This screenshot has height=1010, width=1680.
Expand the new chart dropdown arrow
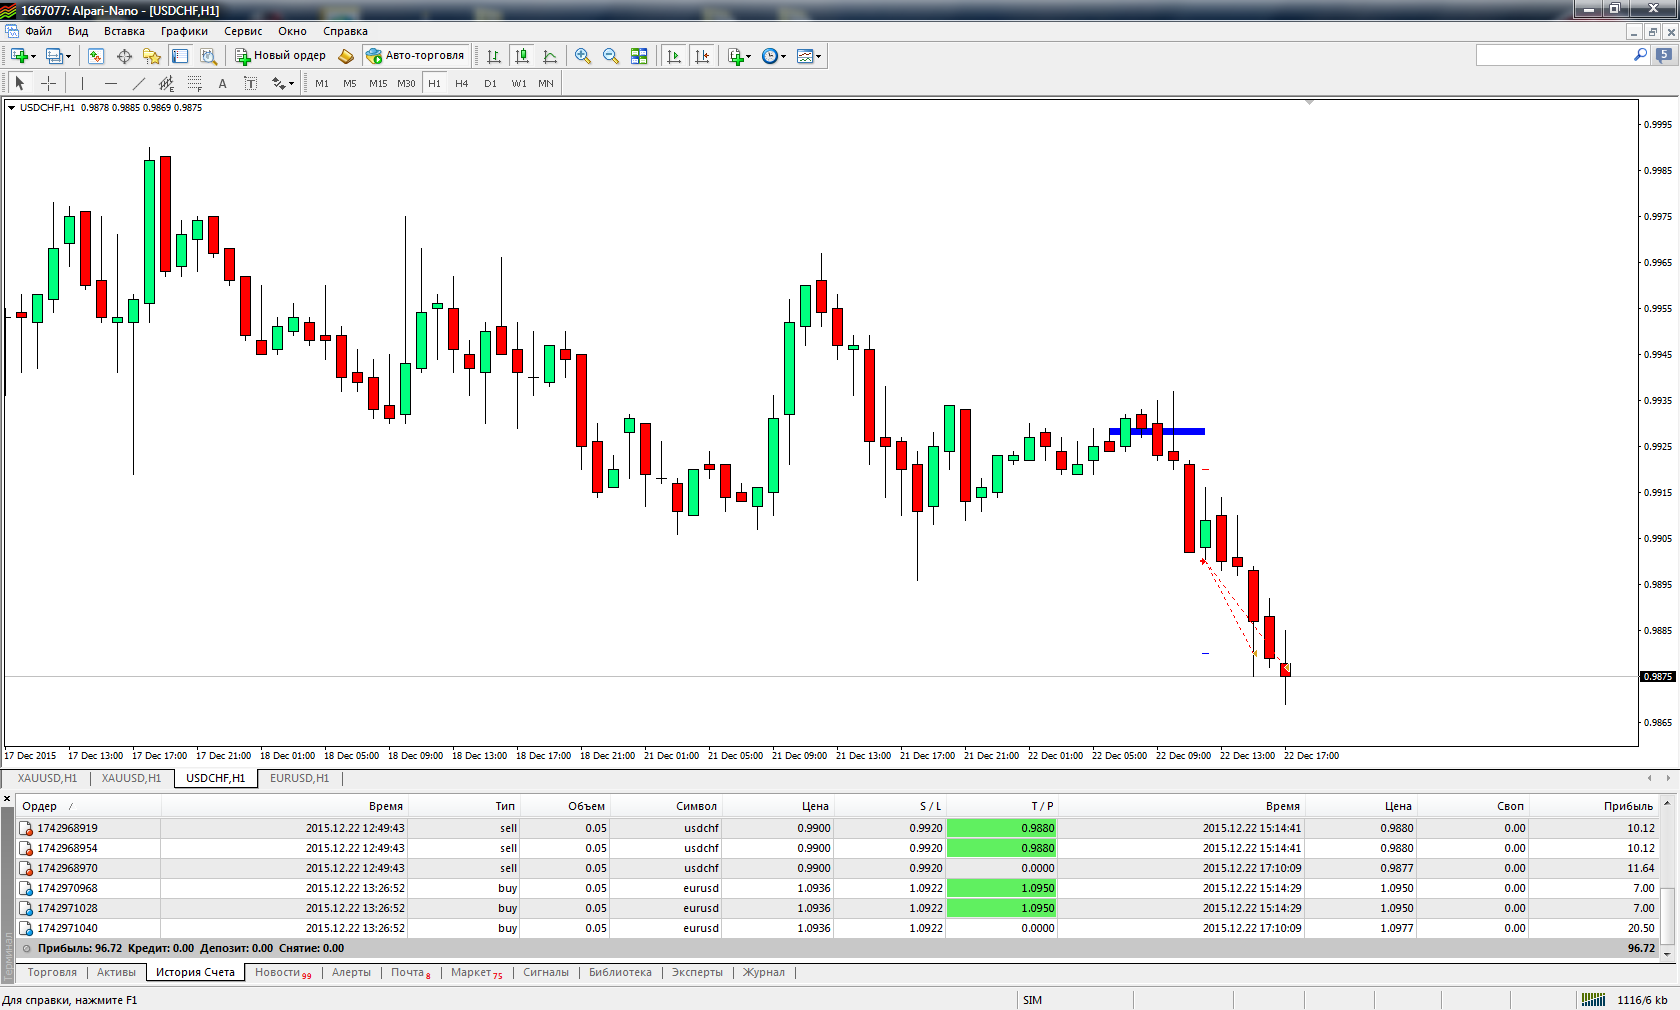(33, 57)
